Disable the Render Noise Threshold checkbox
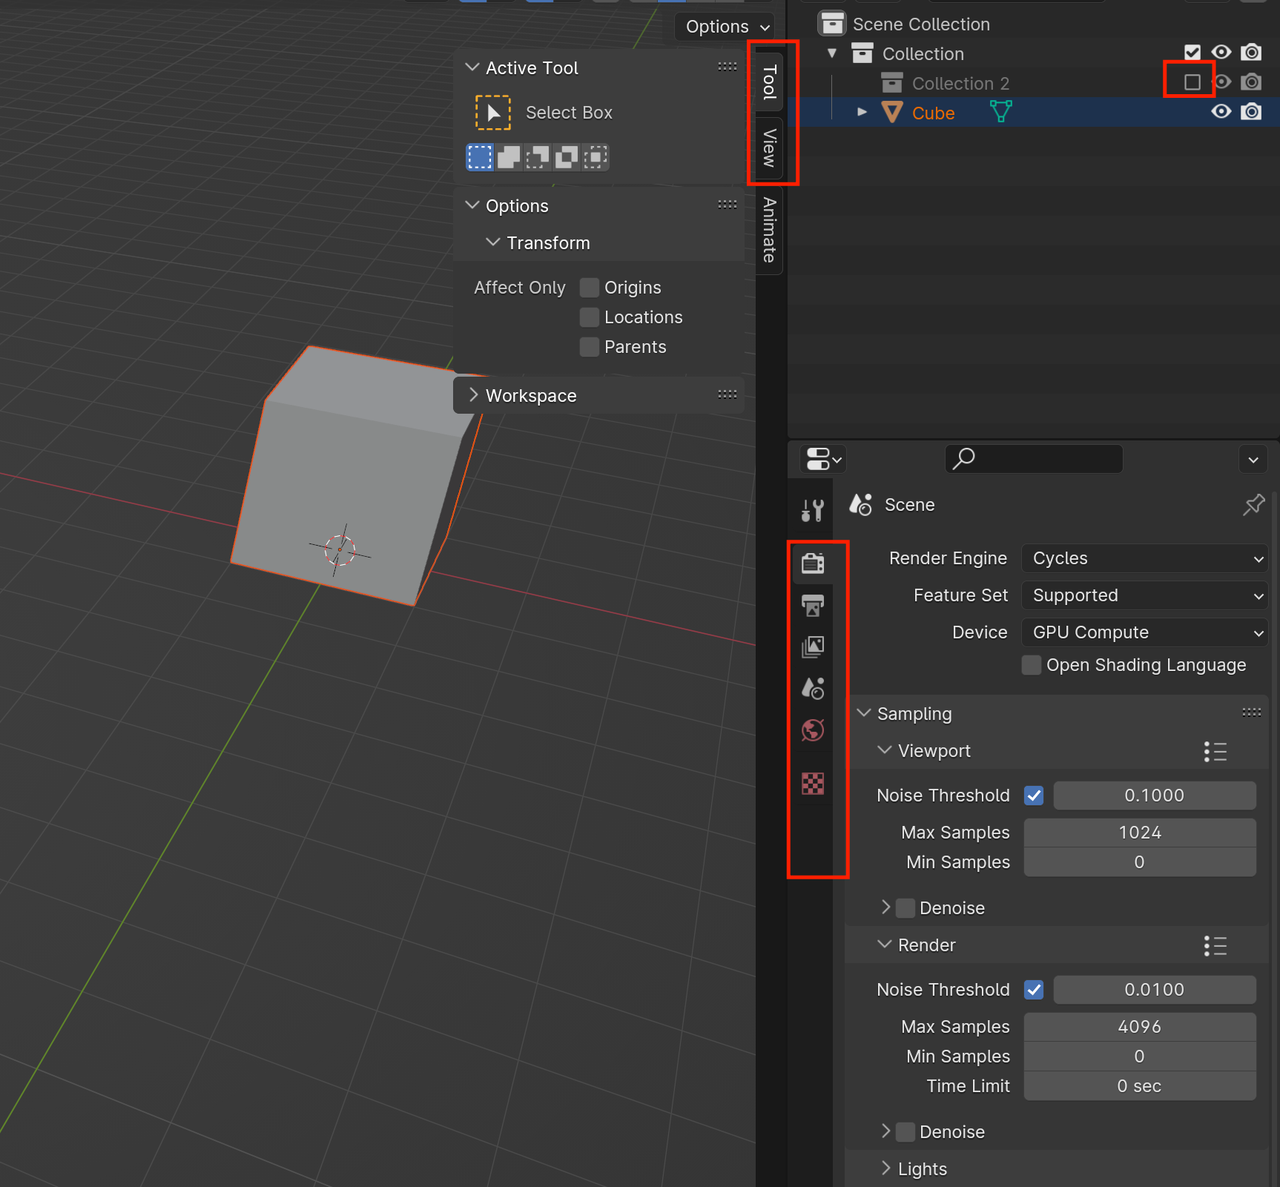This screenshot has height=1187, width=1280. (x=1034, y=990)
